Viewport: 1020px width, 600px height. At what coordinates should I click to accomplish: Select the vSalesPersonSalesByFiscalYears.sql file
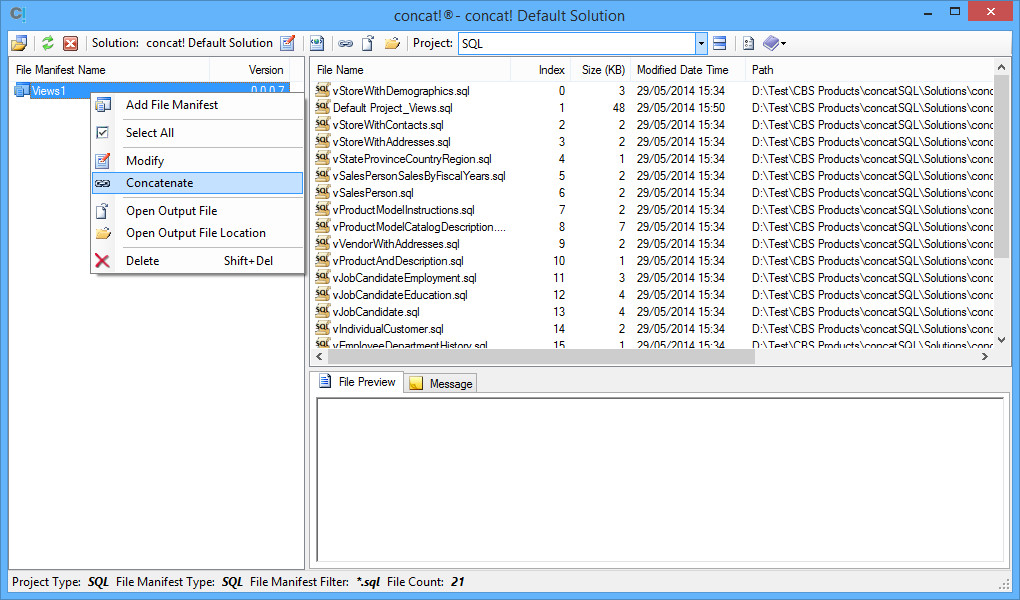click(419, 176)
